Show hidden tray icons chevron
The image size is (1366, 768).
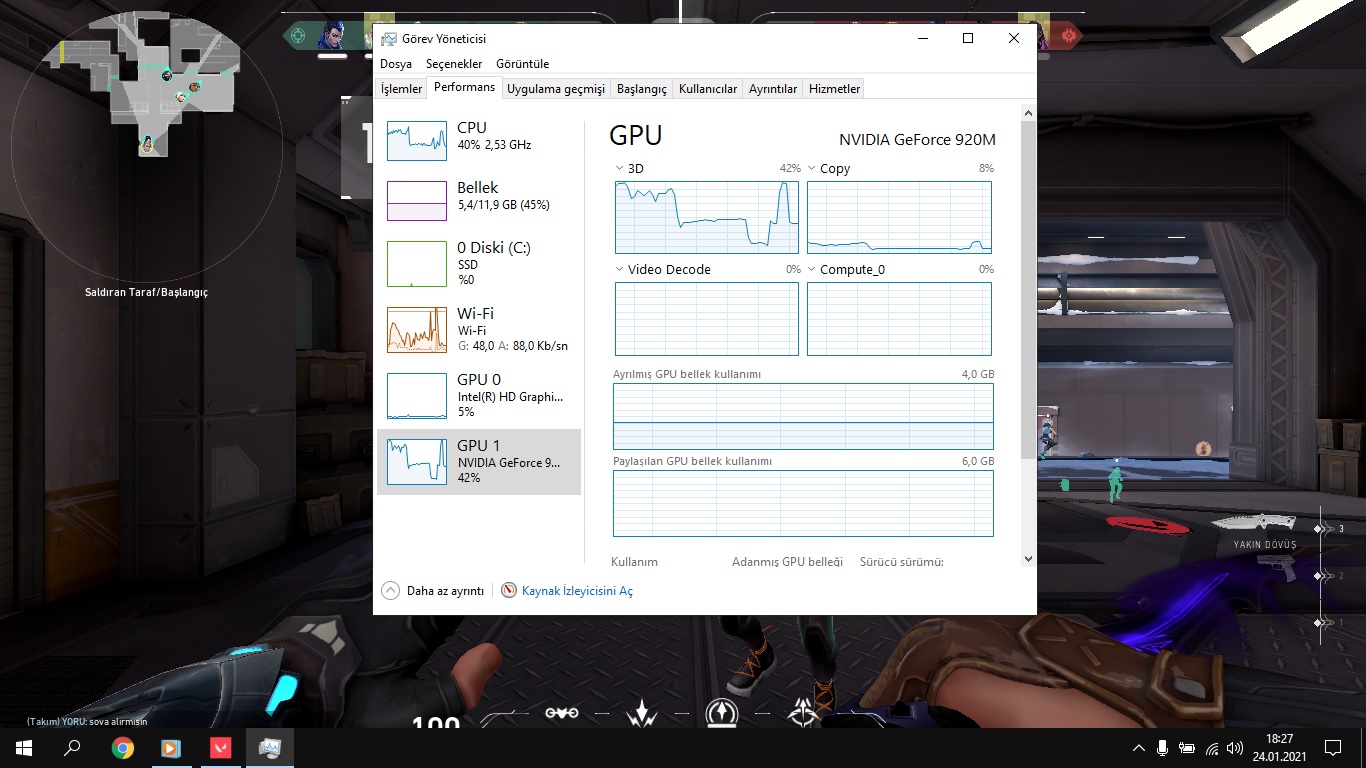pyautogui.click(x=1138, y=748)
